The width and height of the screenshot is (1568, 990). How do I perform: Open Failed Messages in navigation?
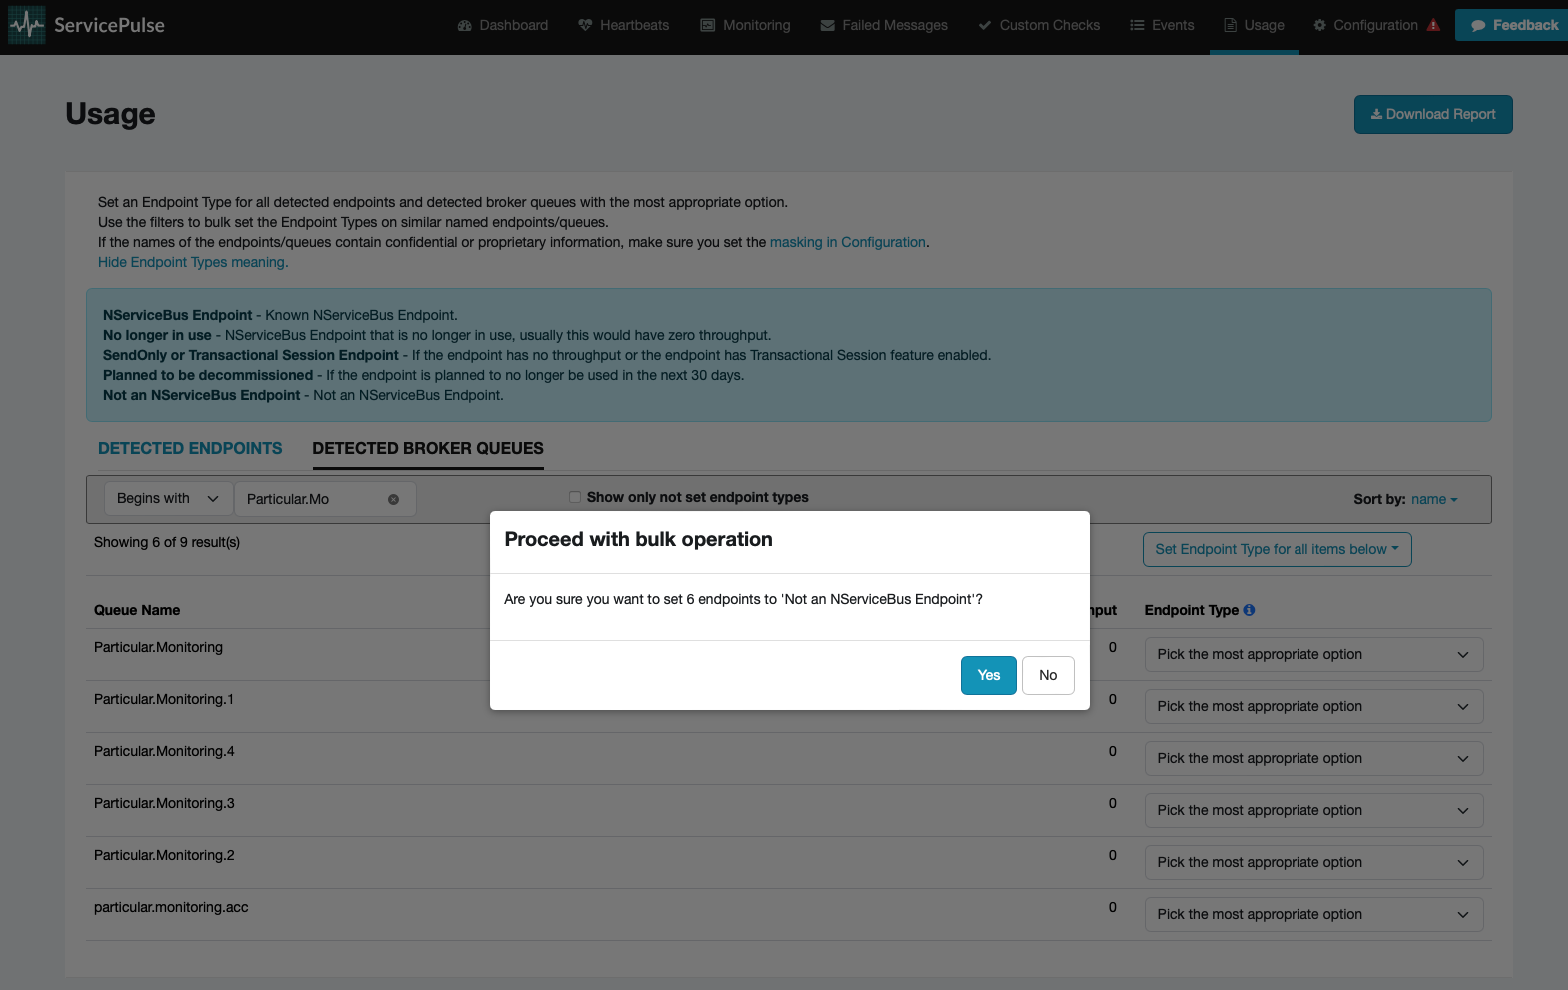(884, 25)
